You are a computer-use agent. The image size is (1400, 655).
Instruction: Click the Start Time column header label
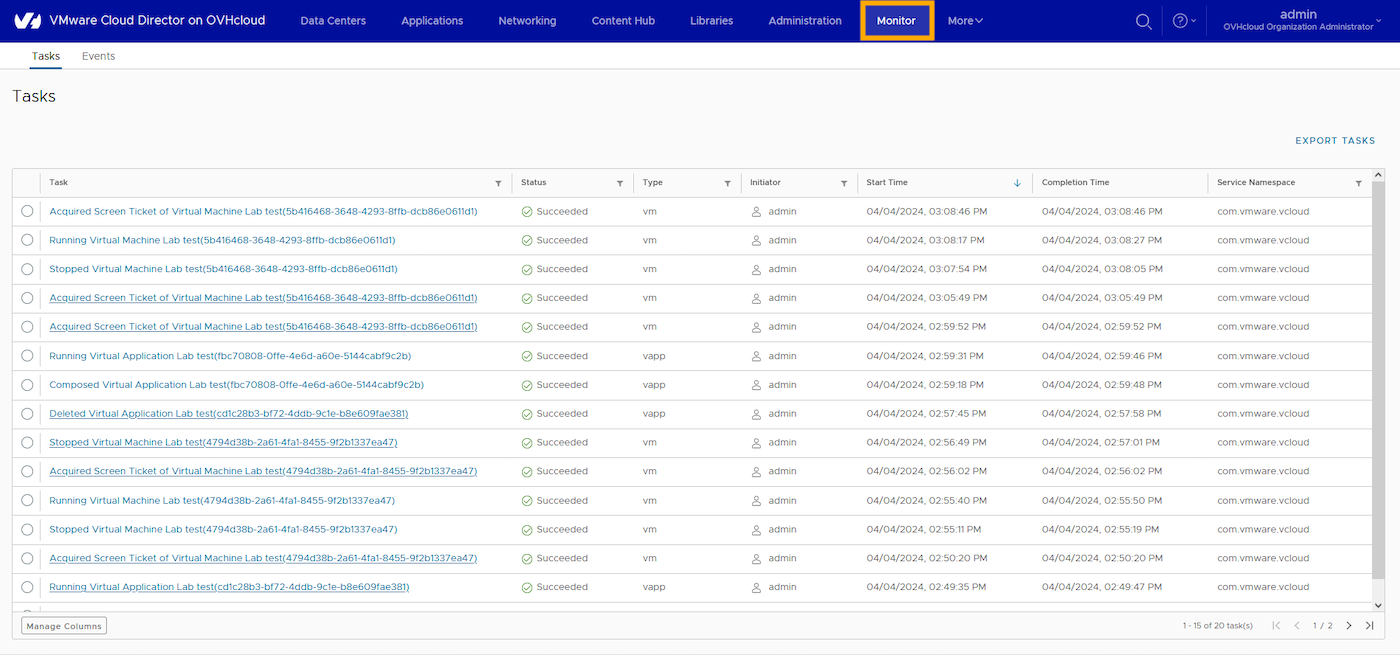tap(887, 183)
